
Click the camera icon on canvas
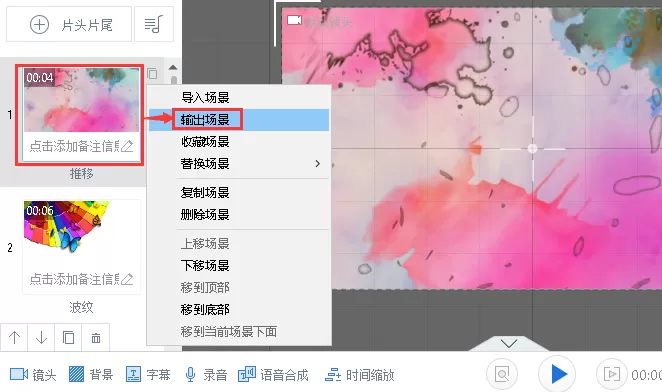[x=295, y=20]
